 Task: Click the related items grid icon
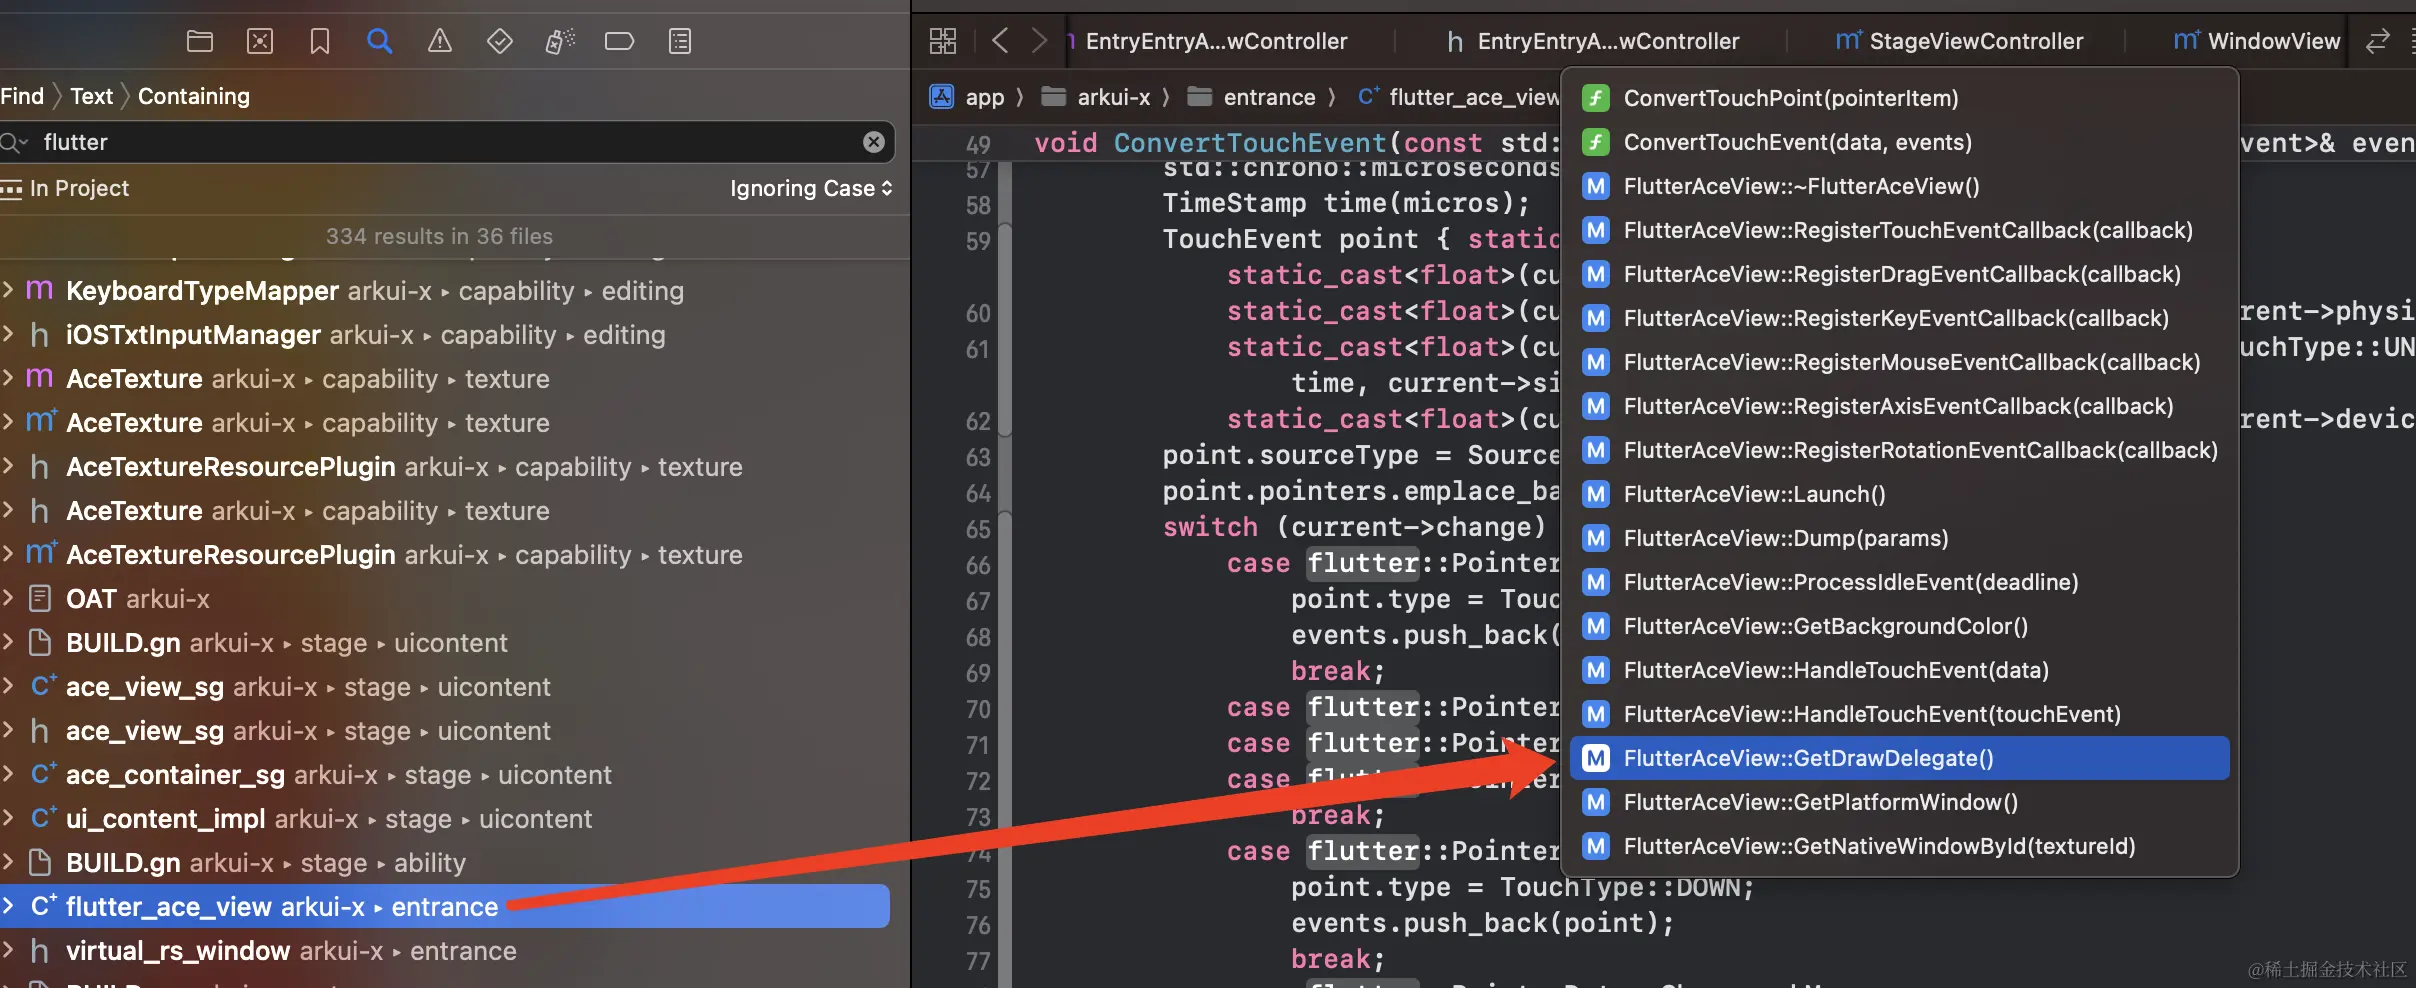click(943, 41)
